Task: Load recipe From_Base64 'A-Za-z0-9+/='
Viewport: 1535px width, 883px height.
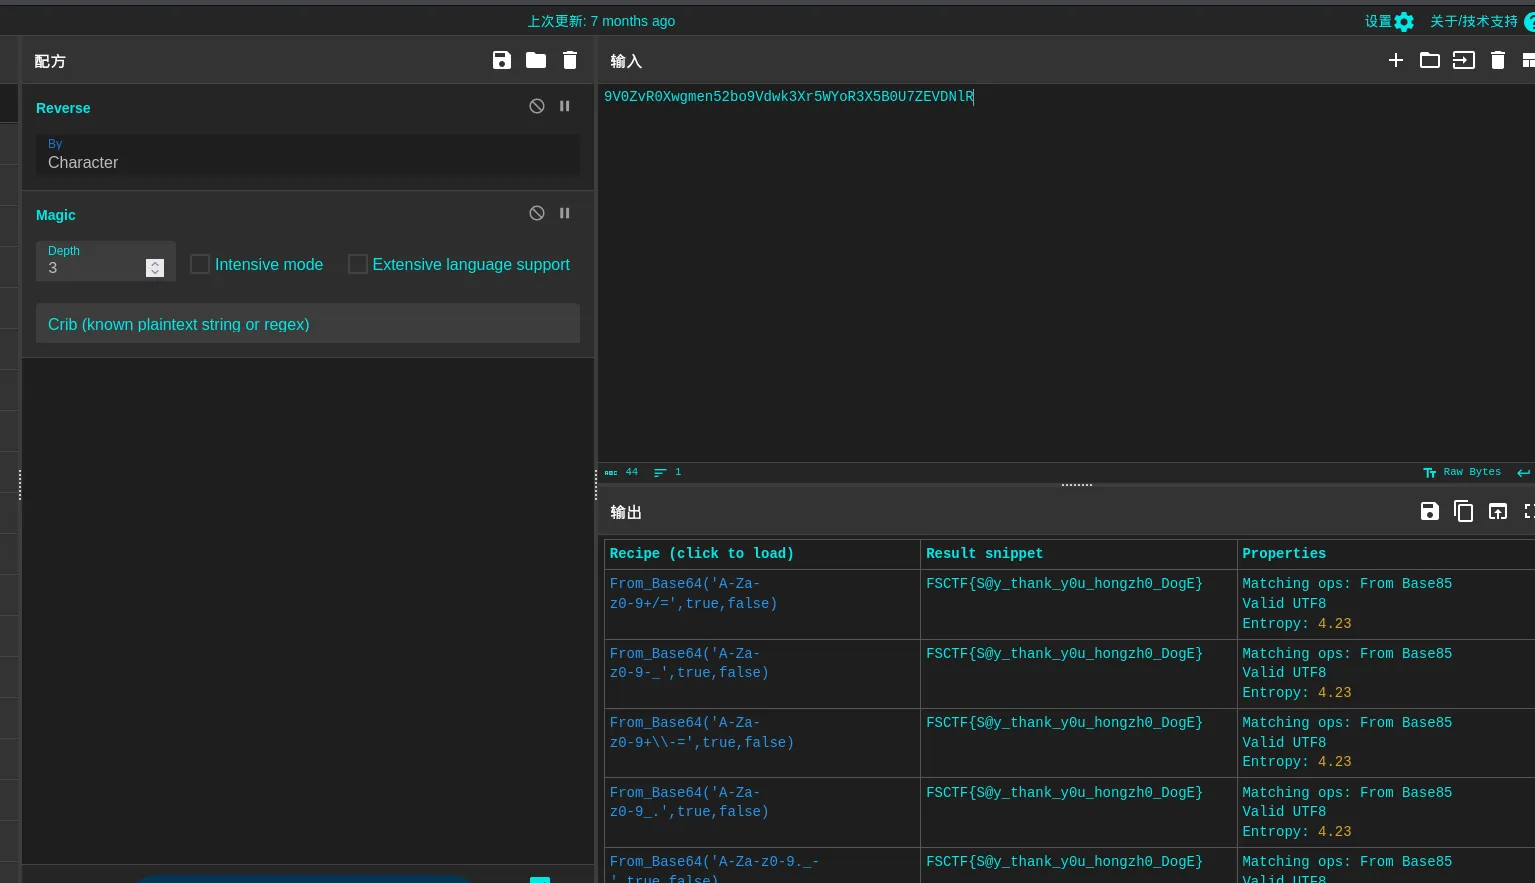Action: click(693, 594)
